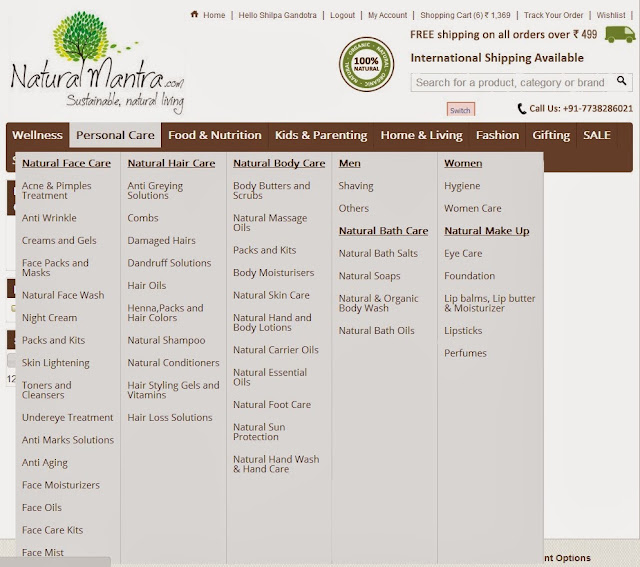
Task: Select Anti Greying Solutions
Action: click(x=155, y=191)
